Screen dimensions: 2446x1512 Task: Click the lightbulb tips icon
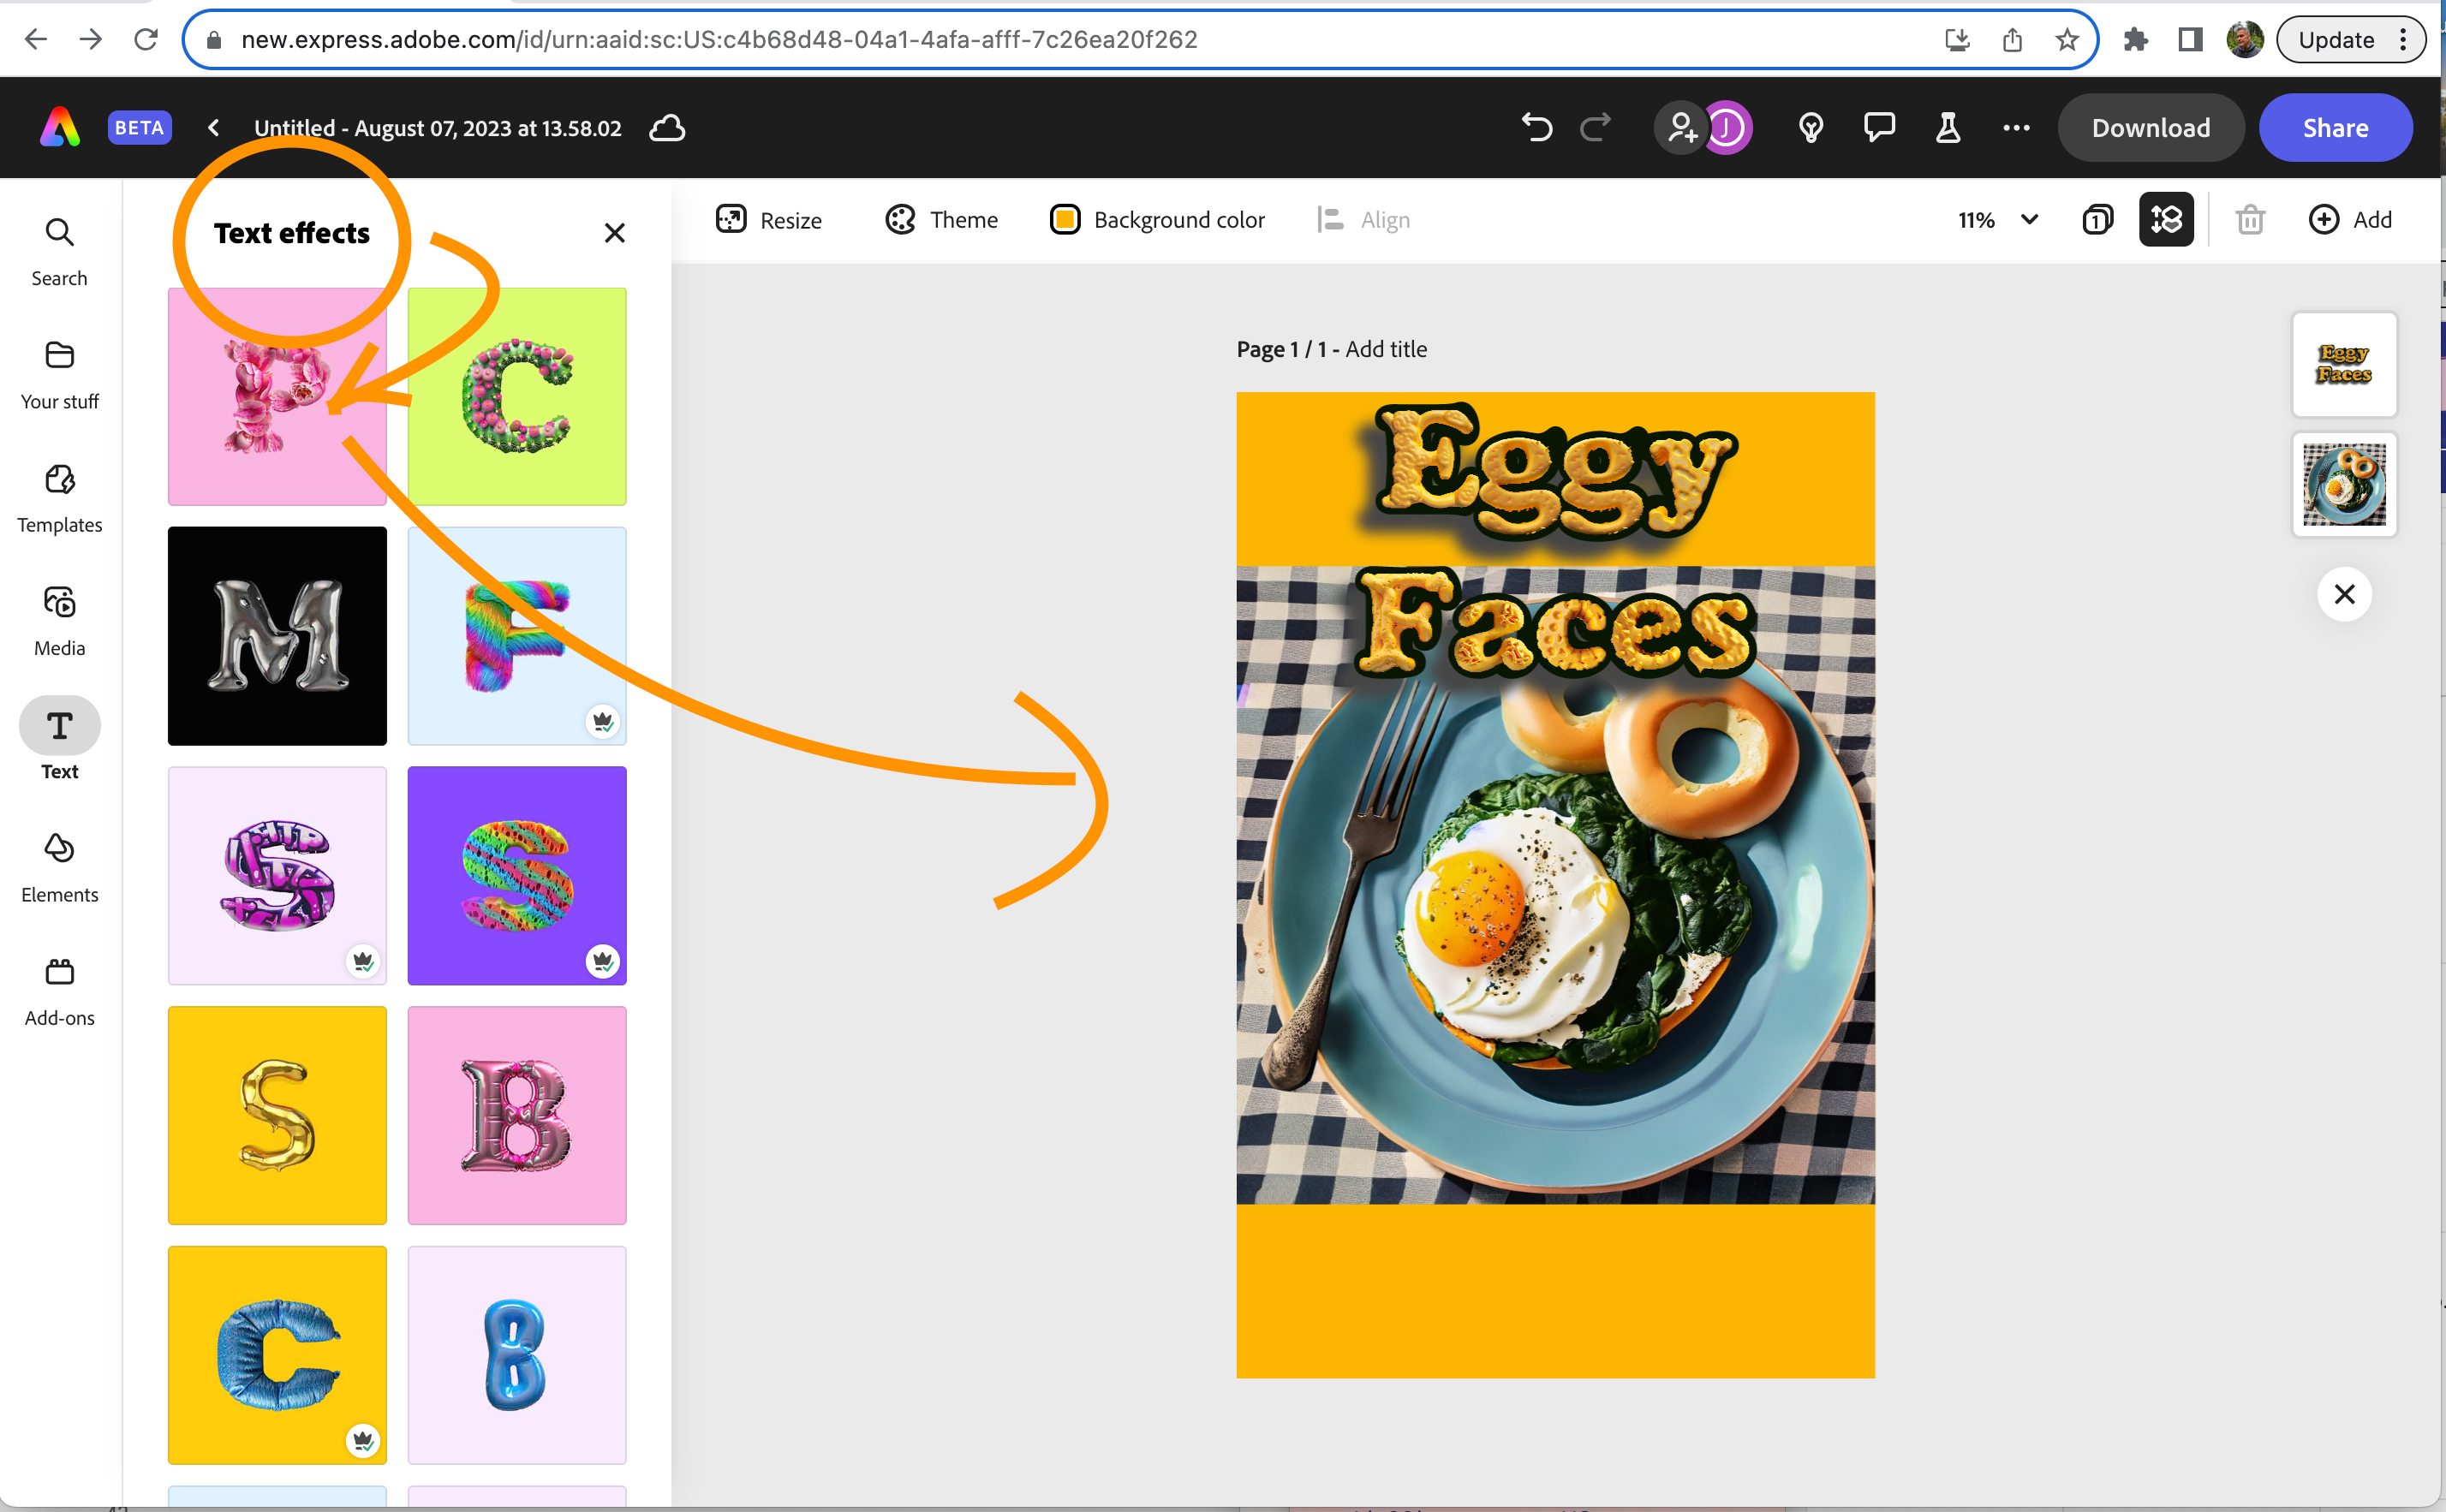coord(1810,128)
